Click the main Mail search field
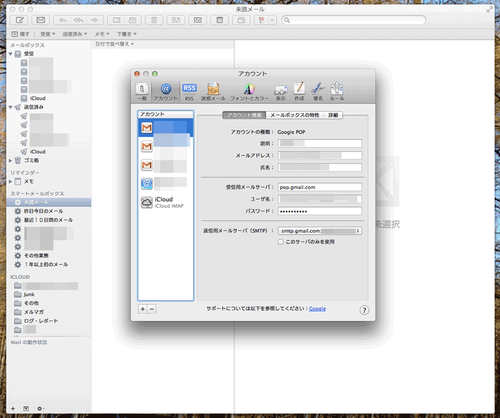Image resolution: width=500 pixels, height=418 pixels. coord(354,20)
